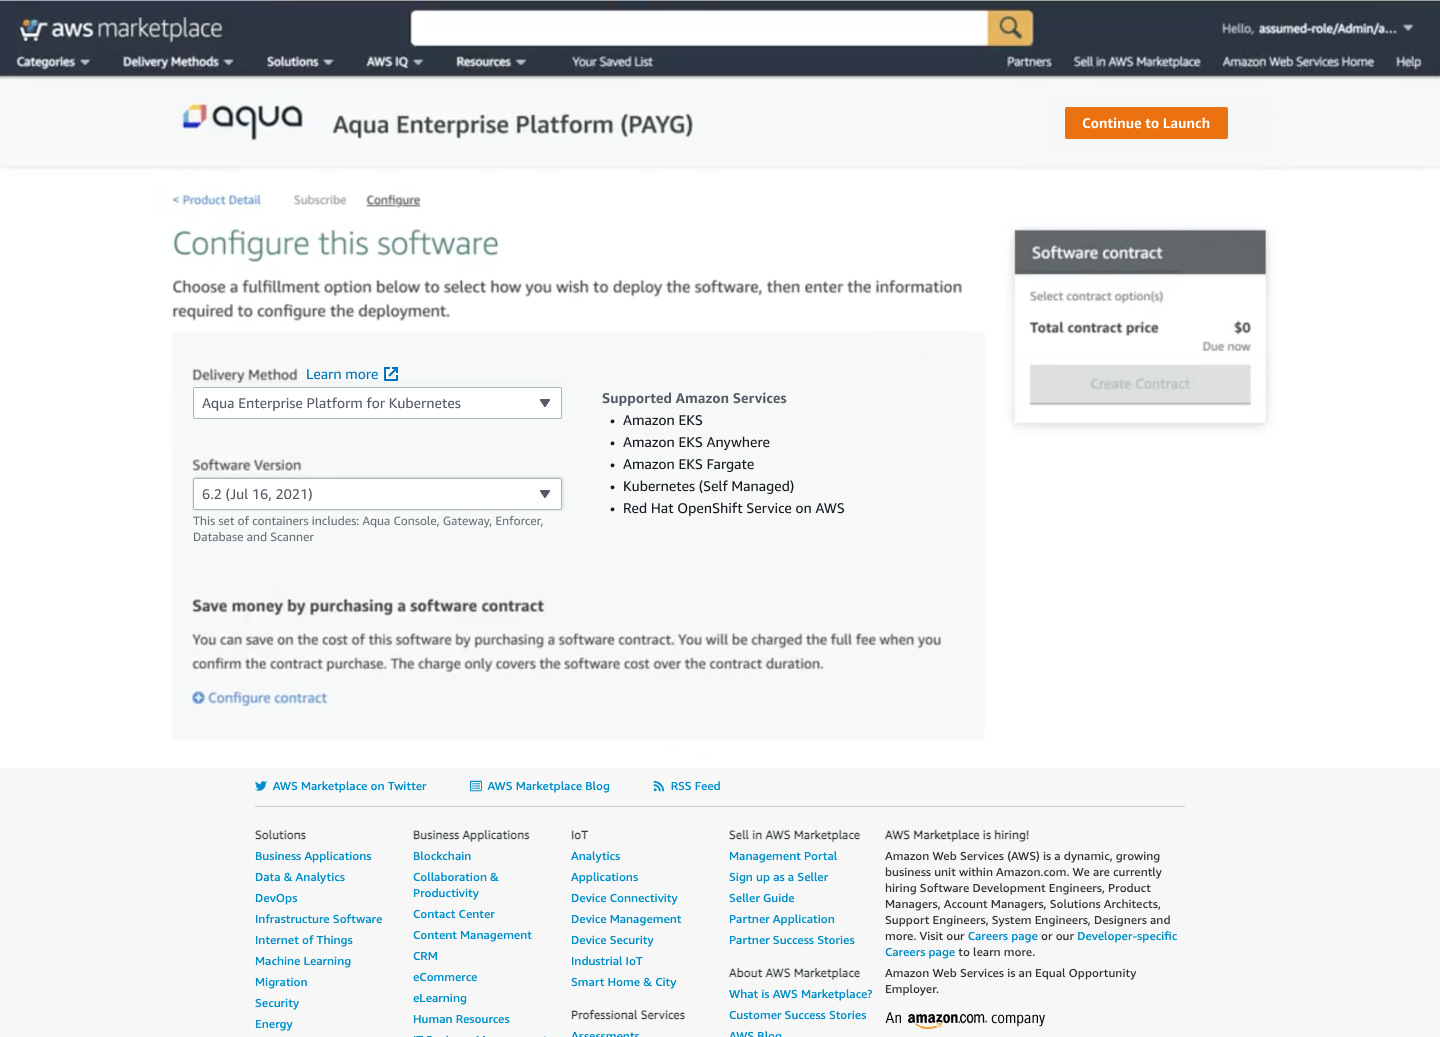Go to Partners page
Viewport: 1440px width, 1037px height.
tap(1029, 62)
